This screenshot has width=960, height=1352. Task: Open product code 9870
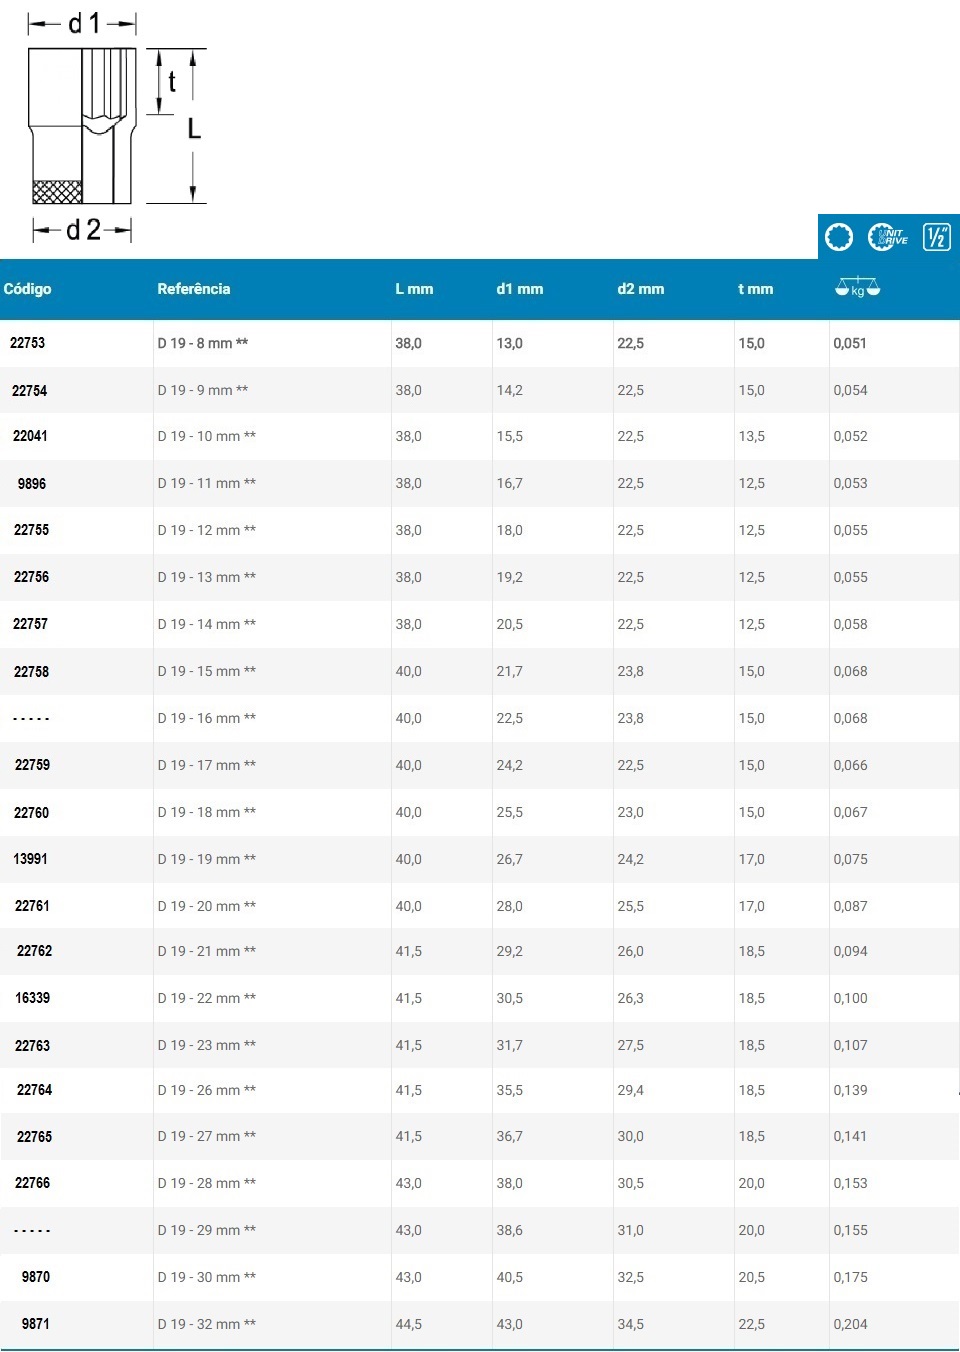click(x=36, y=1277)
